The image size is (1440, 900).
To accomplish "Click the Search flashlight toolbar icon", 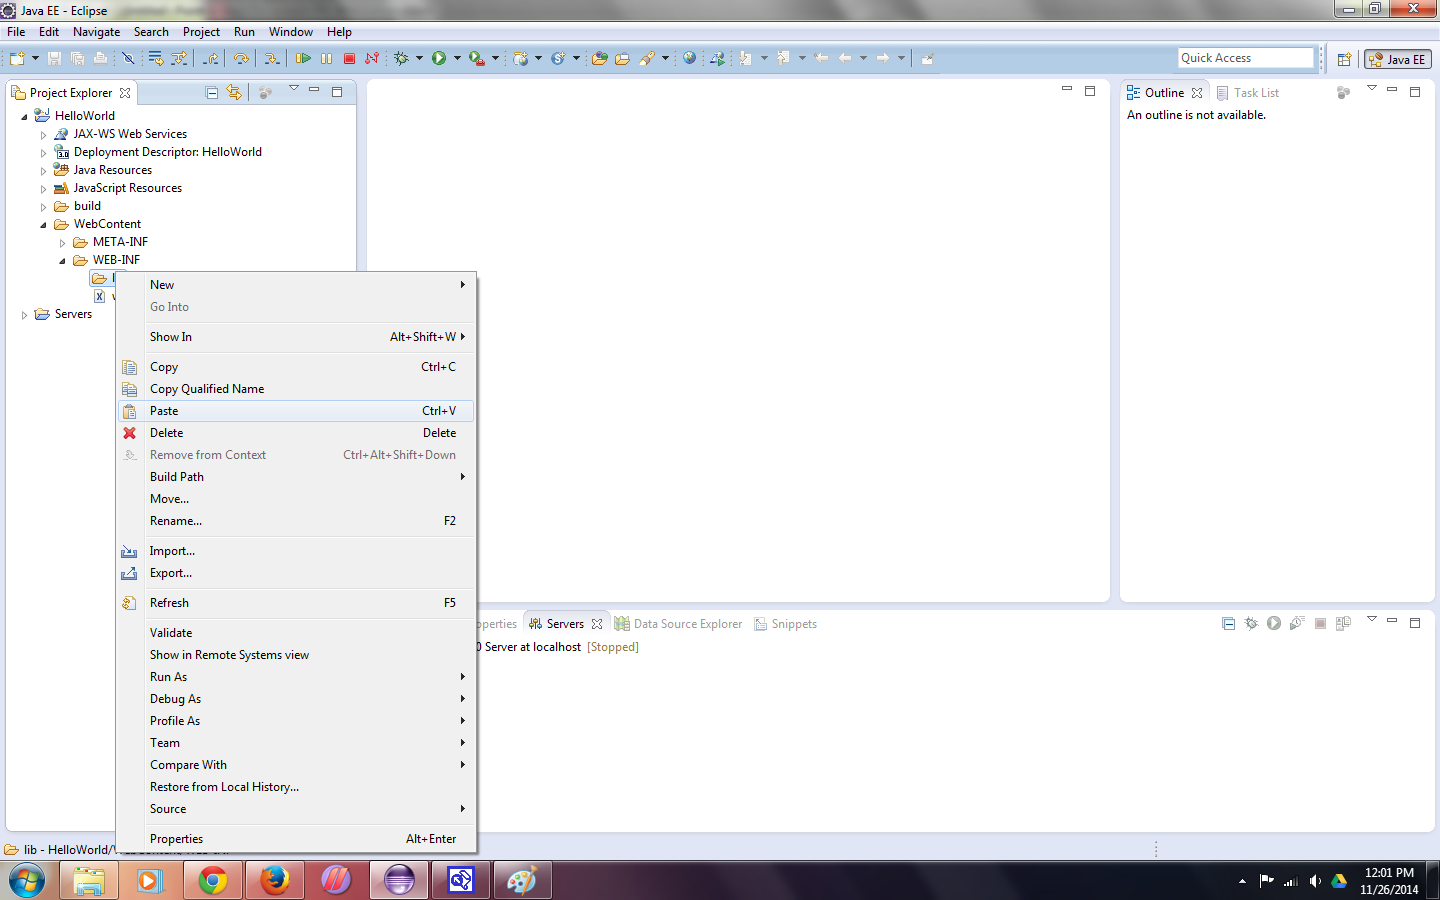I will point(647,58).
